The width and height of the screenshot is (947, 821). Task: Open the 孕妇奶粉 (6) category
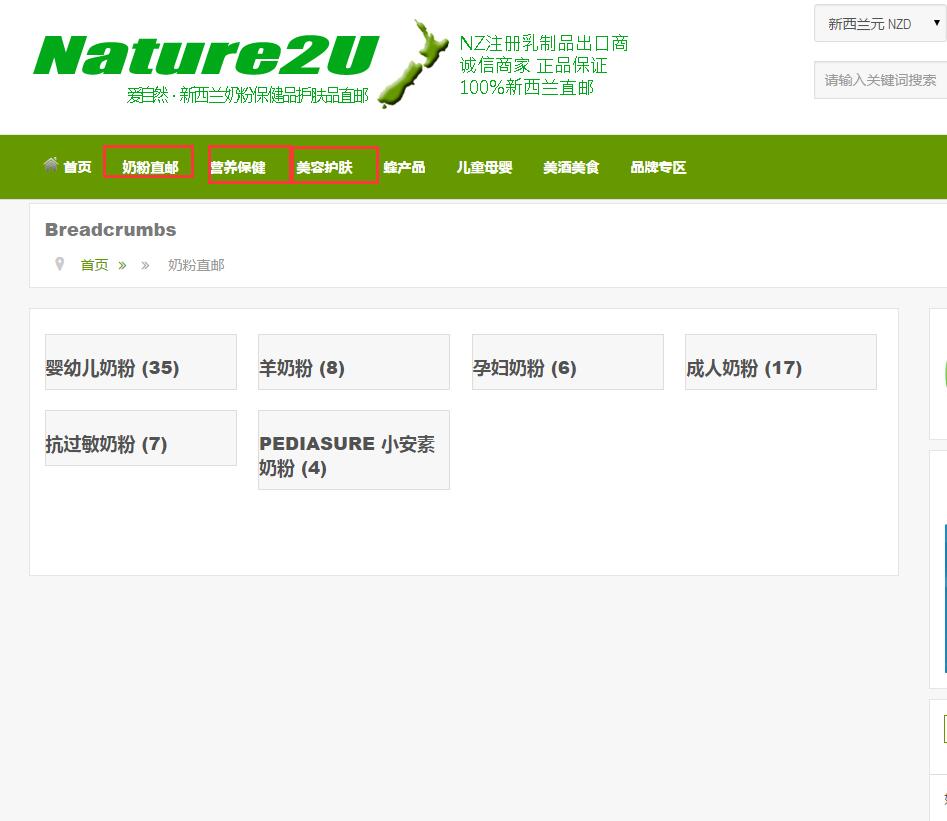point(568,362)
